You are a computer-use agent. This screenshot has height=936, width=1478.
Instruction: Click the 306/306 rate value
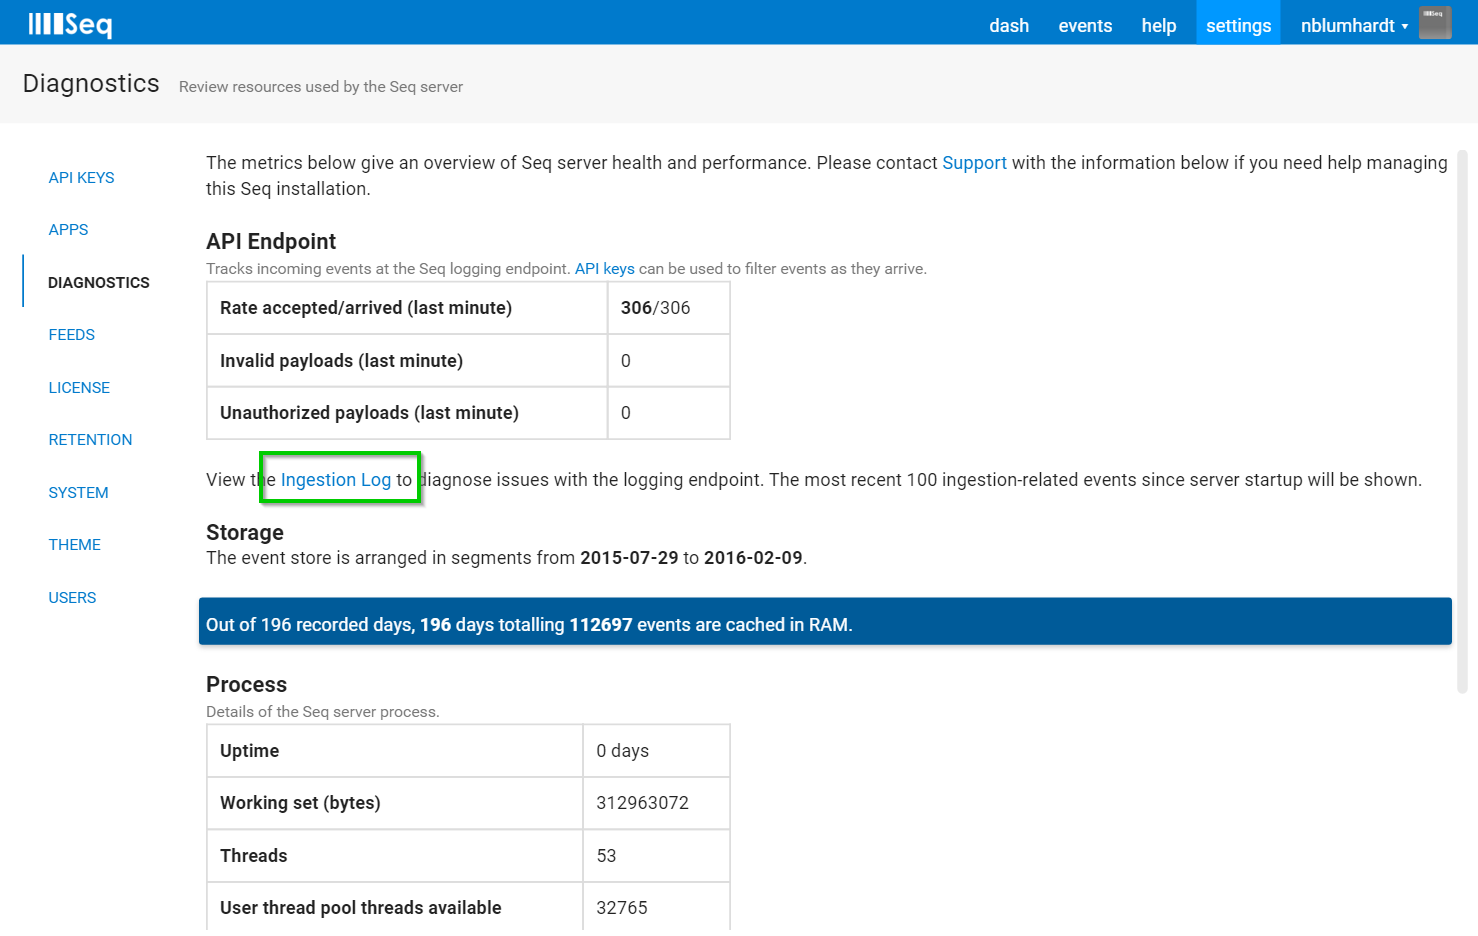pyautogui.click(x=655, y=308)
